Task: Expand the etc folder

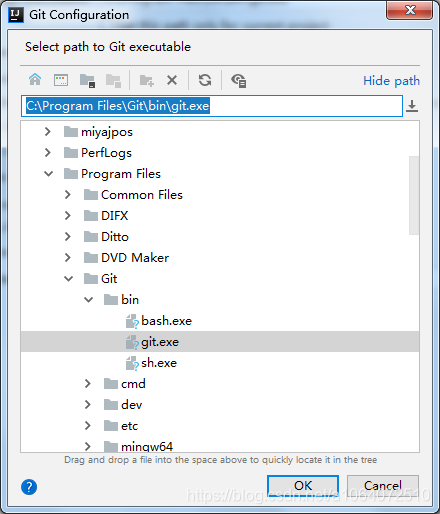Action: tap(88, 426)
